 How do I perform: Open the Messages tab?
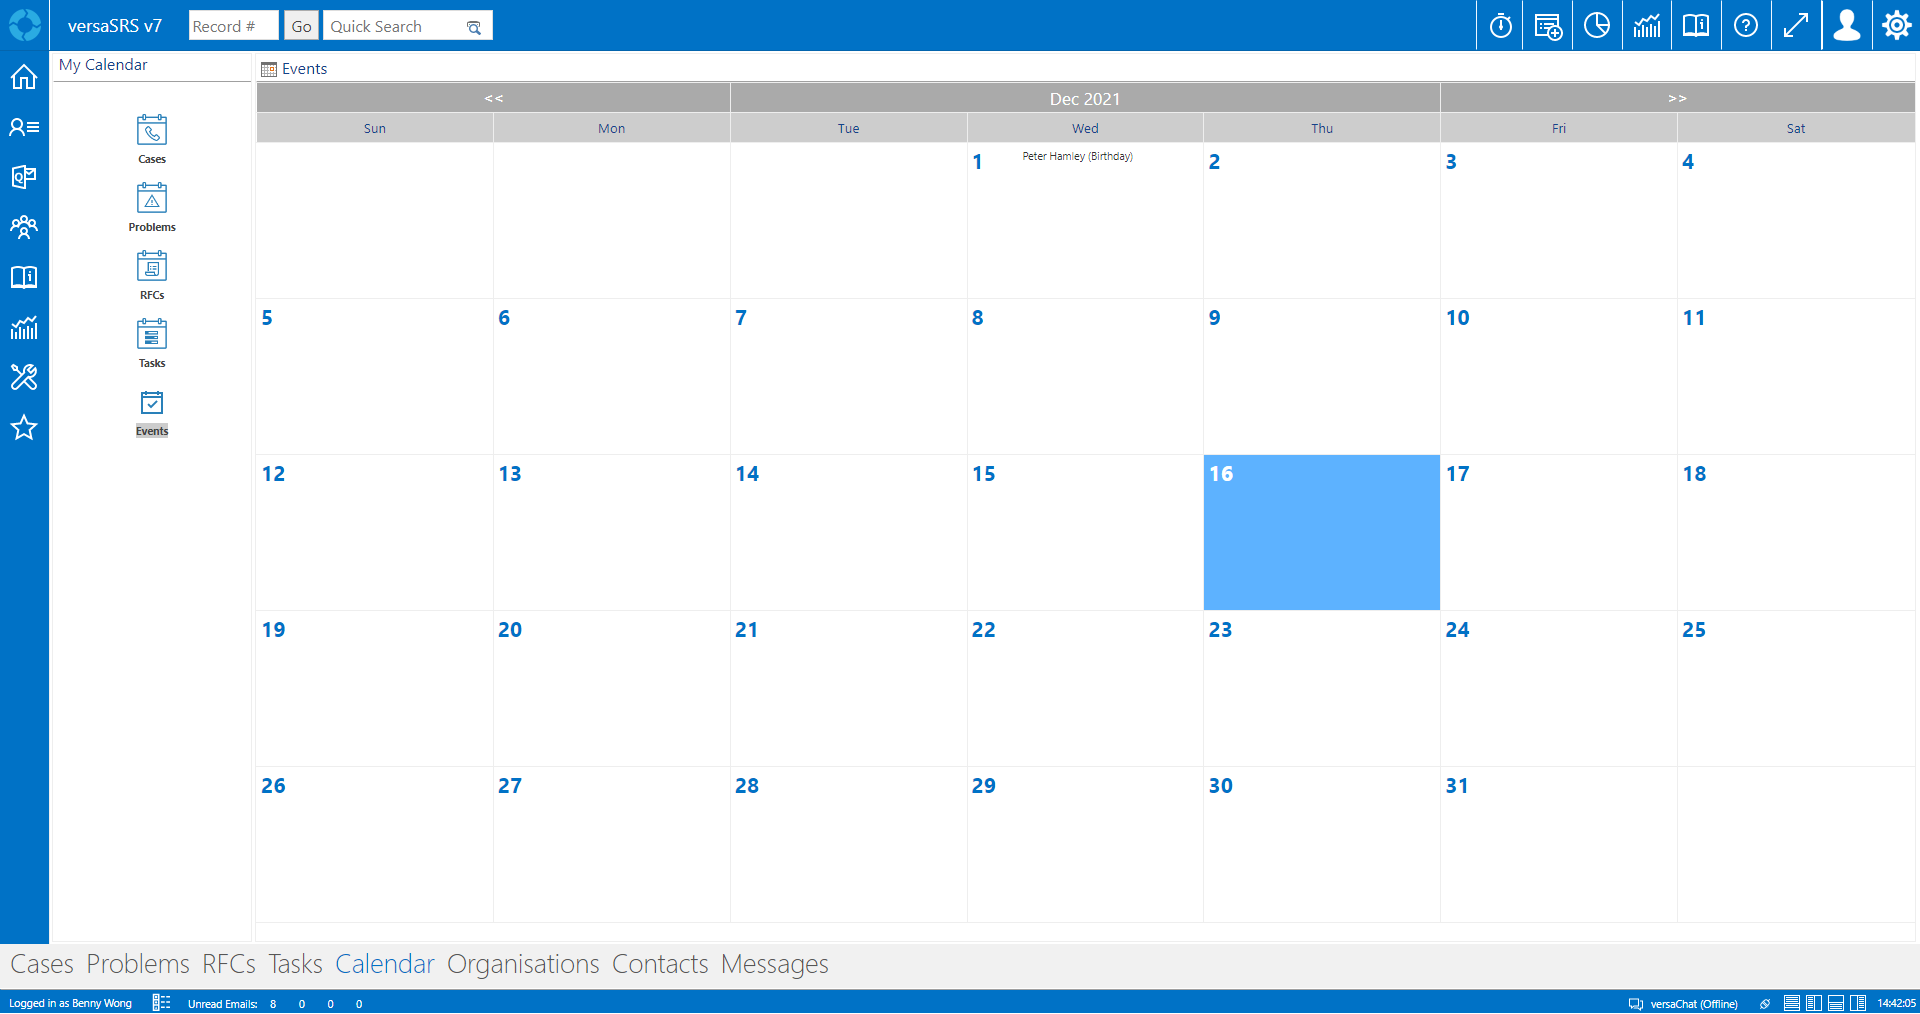pos(774,964)
